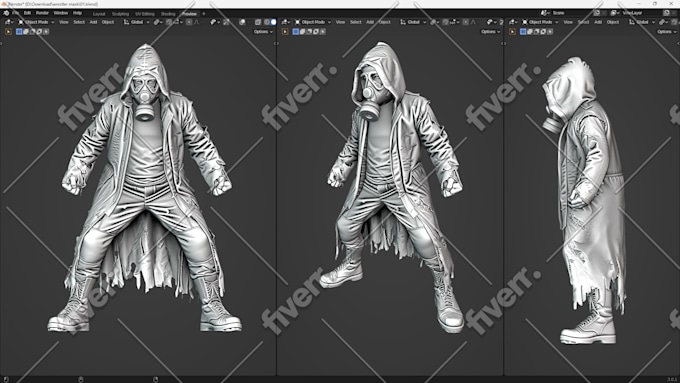This screenshot has width=680, height=383.
Task: Expand Options dropdown in three-quarter-view viewport
Action: [491, 32]
